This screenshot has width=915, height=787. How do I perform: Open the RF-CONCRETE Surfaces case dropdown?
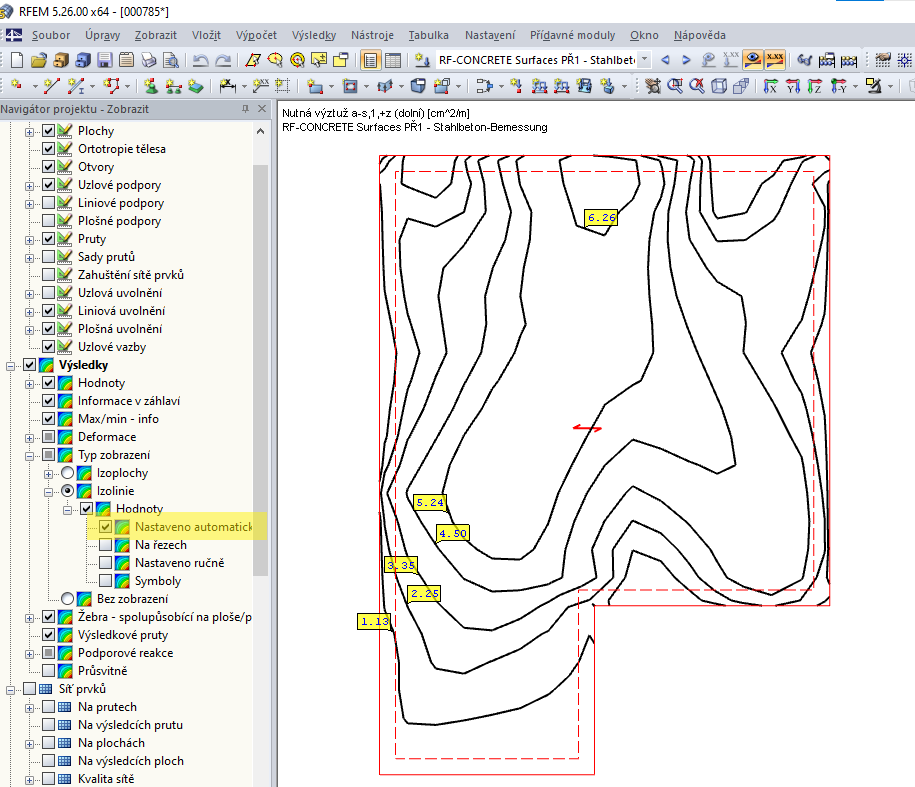click(644, 60)
